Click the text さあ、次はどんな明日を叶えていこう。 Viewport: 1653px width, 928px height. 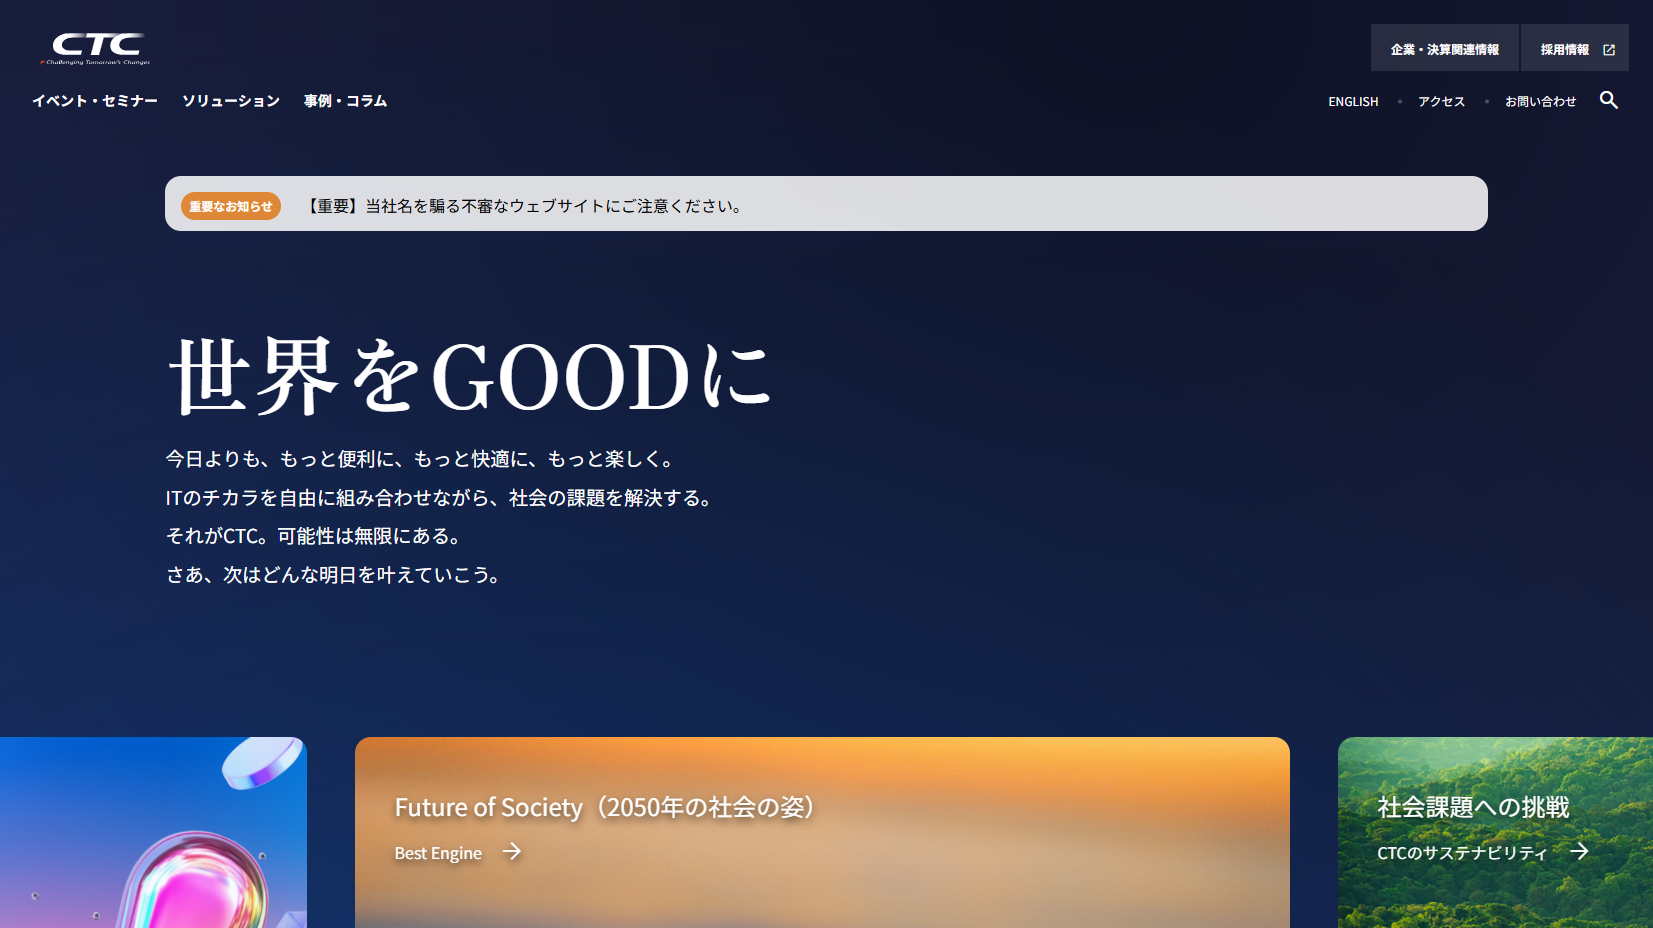tap(335, 575)
